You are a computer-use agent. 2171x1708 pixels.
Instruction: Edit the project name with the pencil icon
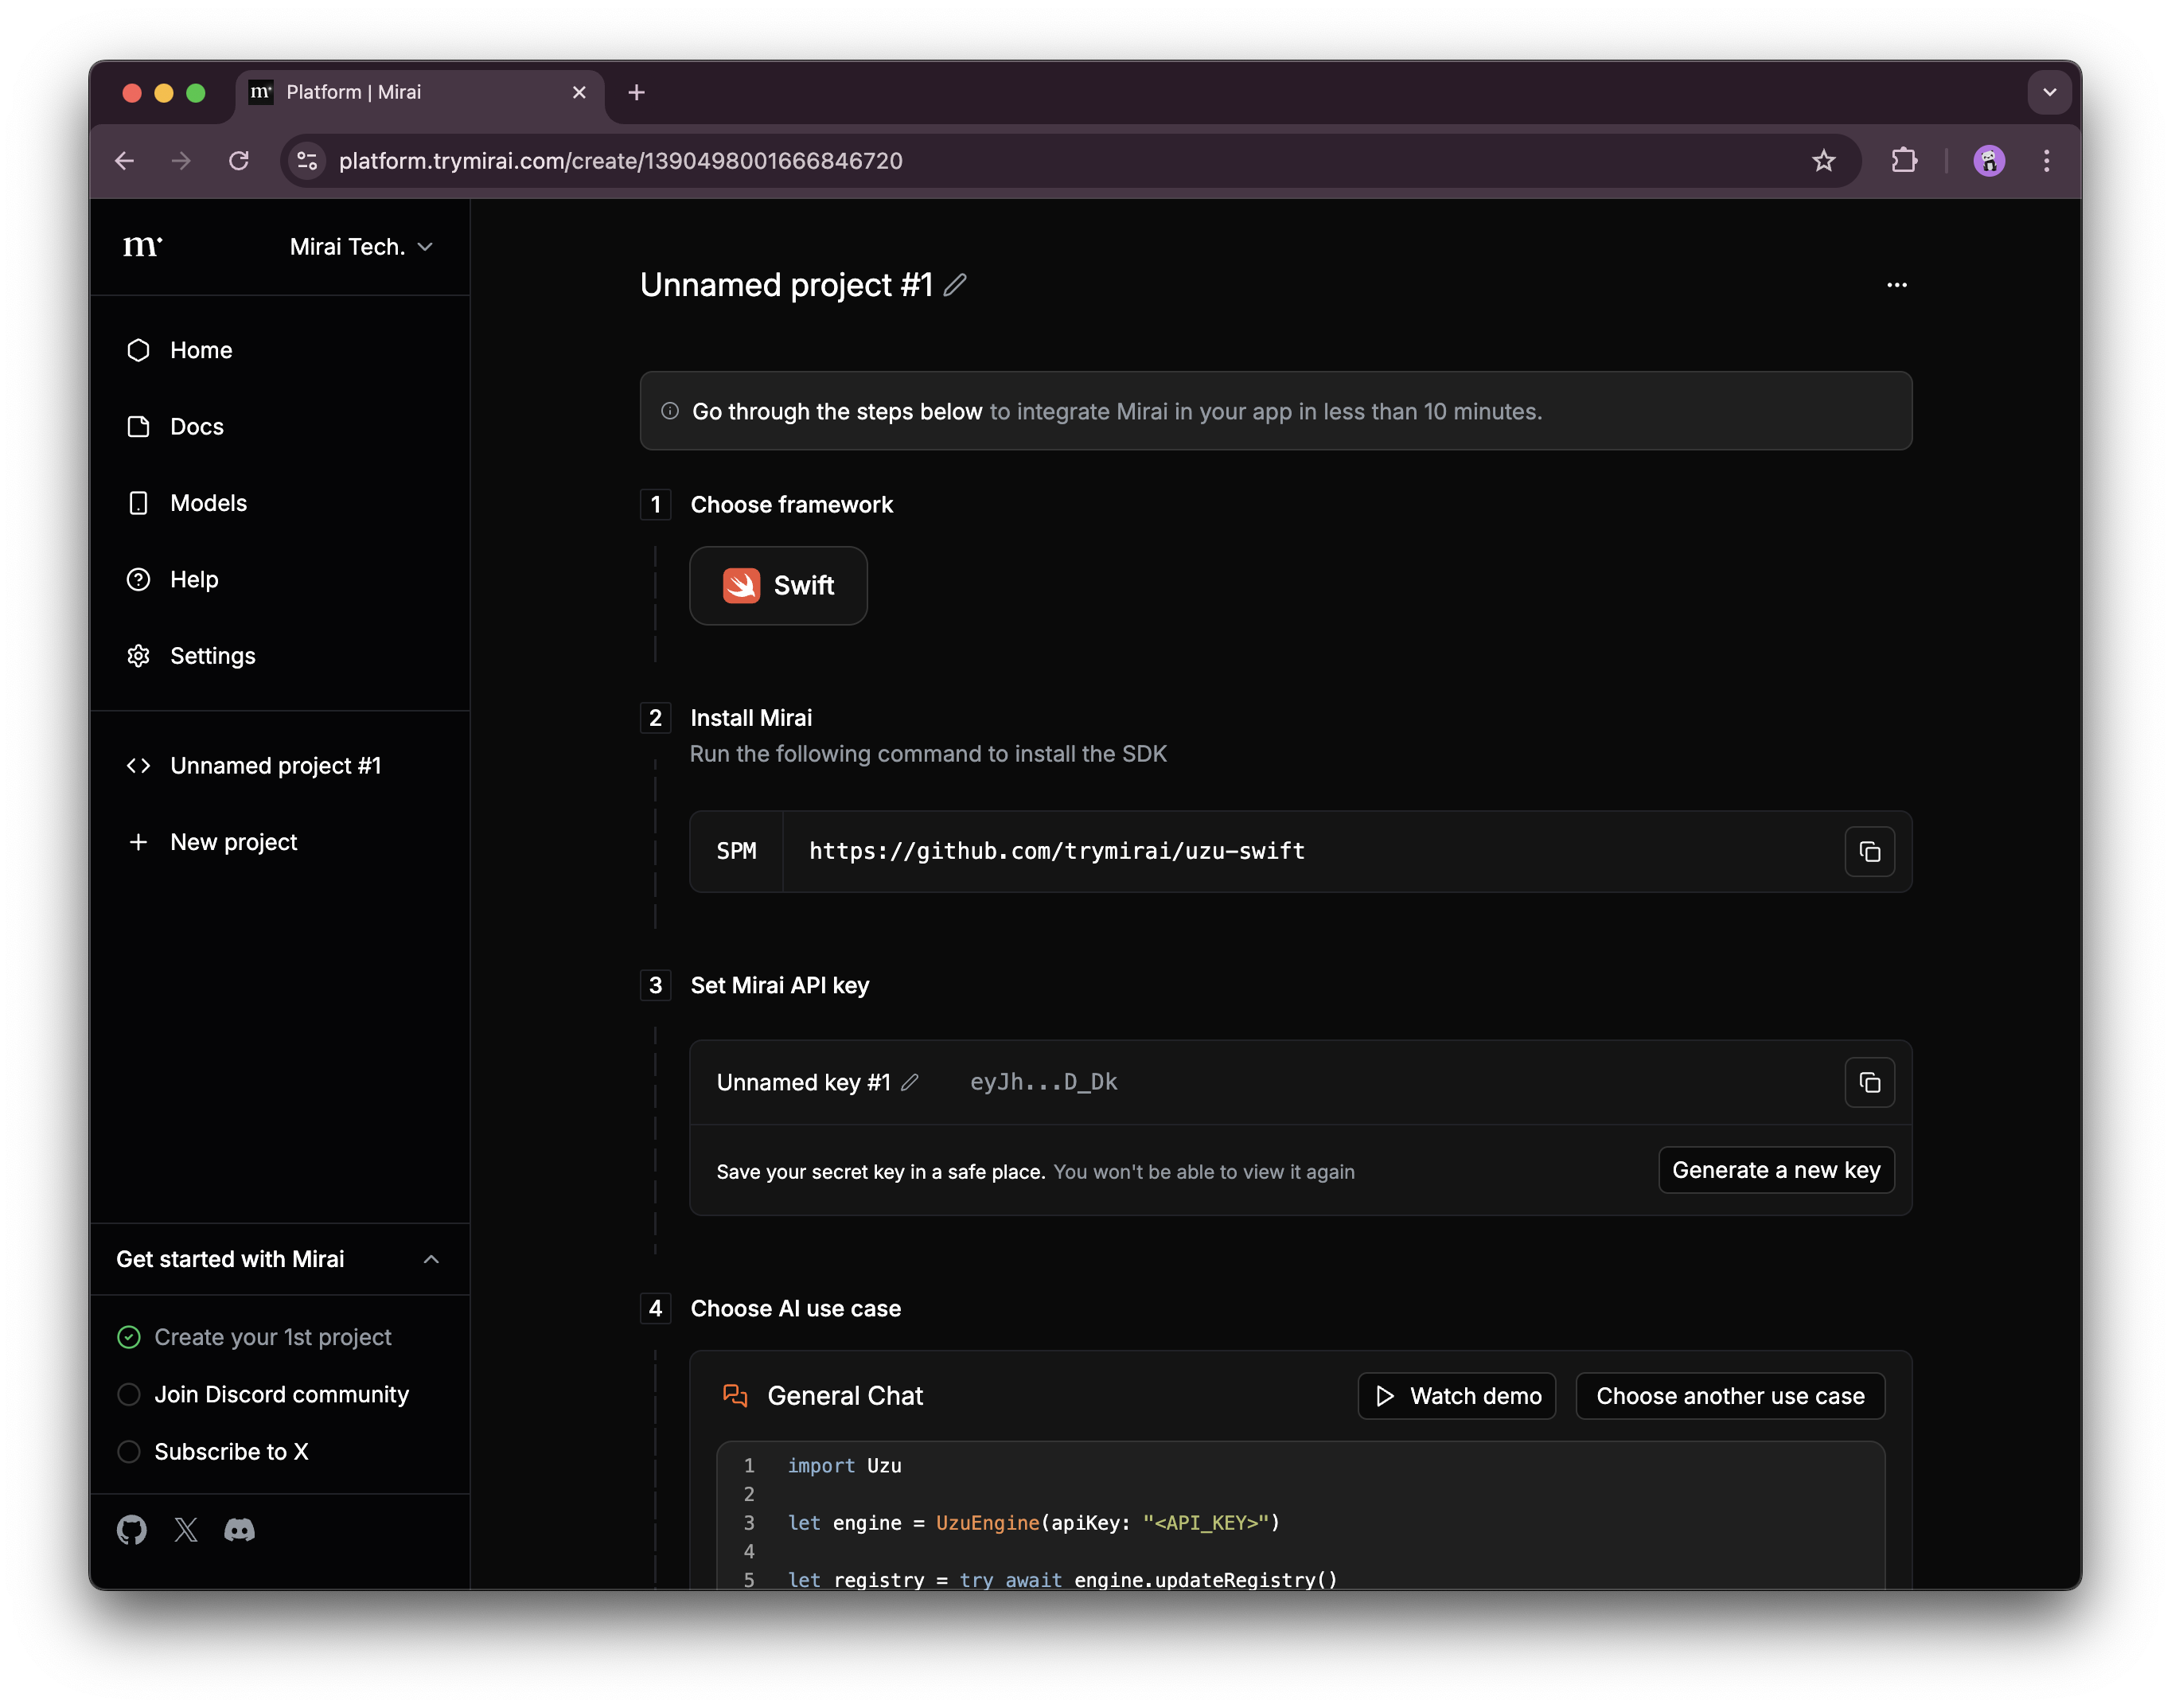click(955, 285)
